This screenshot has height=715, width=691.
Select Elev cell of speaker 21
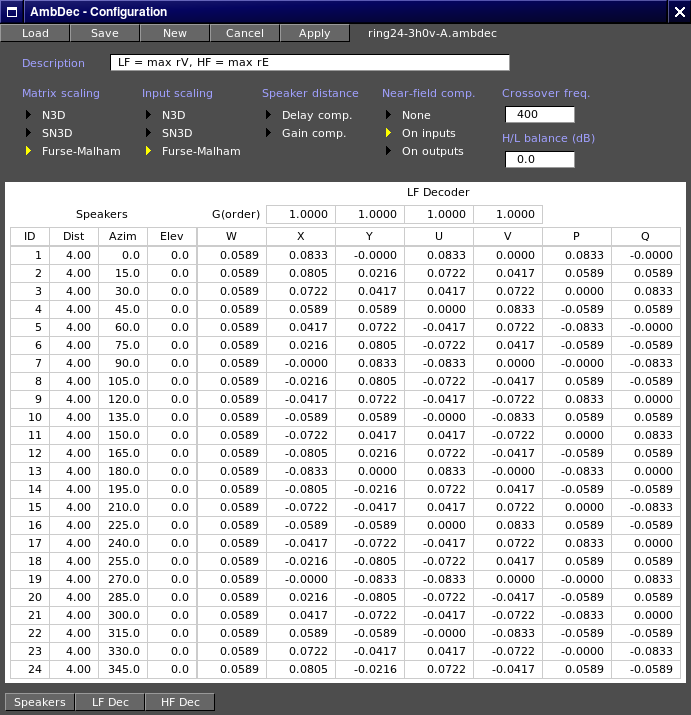(172, 616)
